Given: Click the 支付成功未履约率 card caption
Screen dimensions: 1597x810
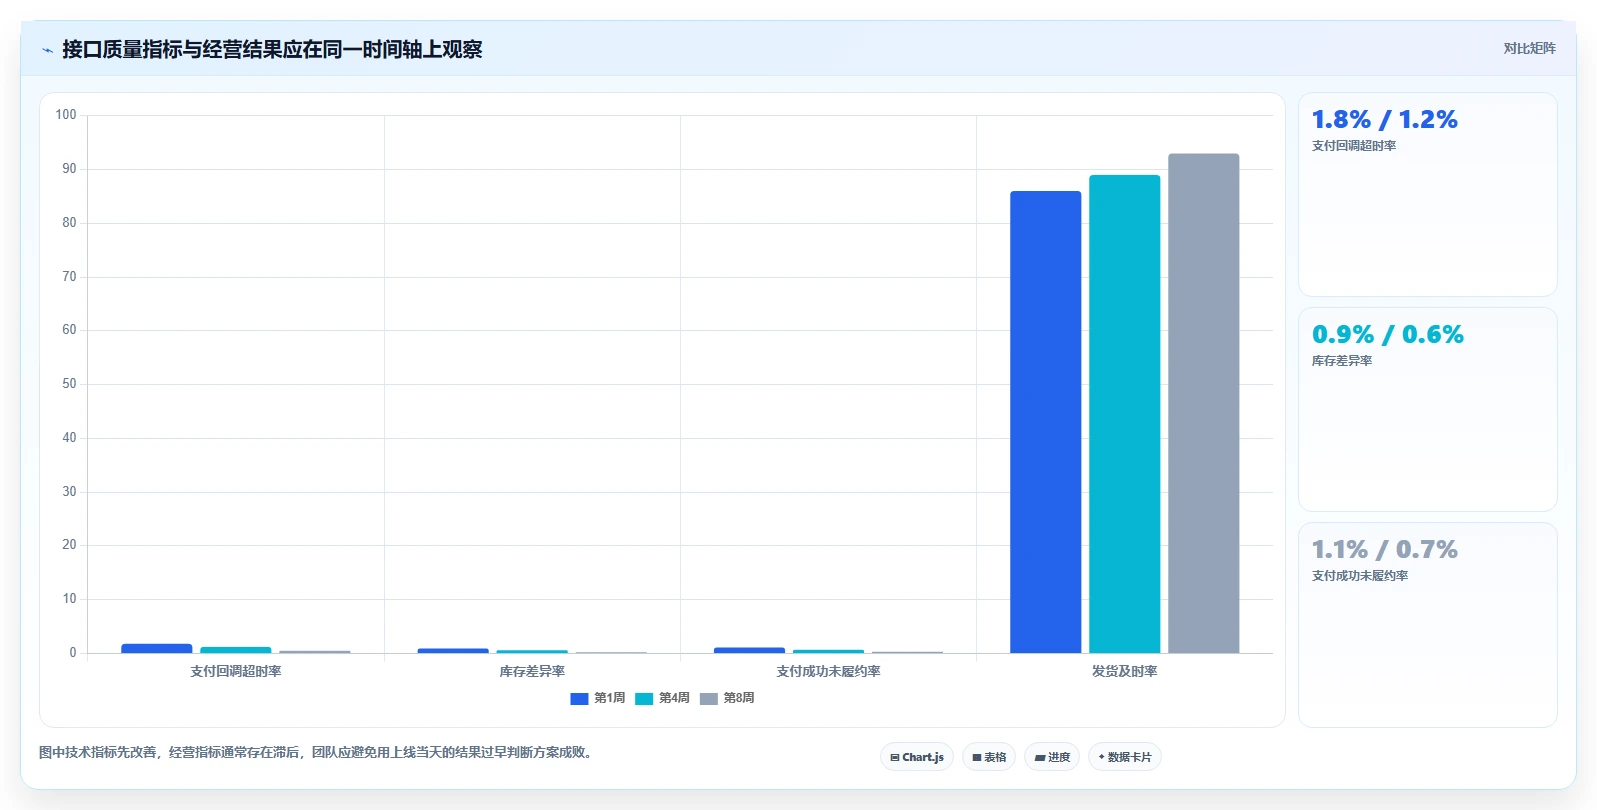Looking at the screenshot, I should pos(1360,576).
